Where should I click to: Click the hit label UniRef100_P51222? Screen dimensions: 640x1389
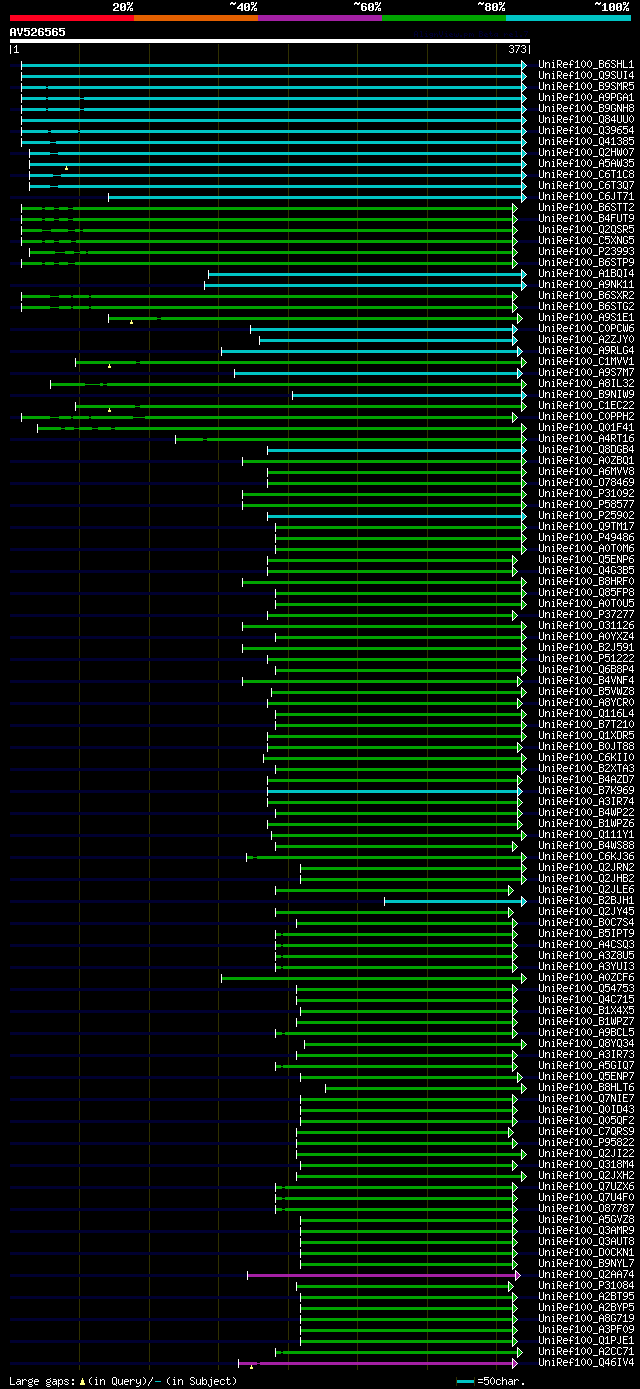click(x=586, y=659)
